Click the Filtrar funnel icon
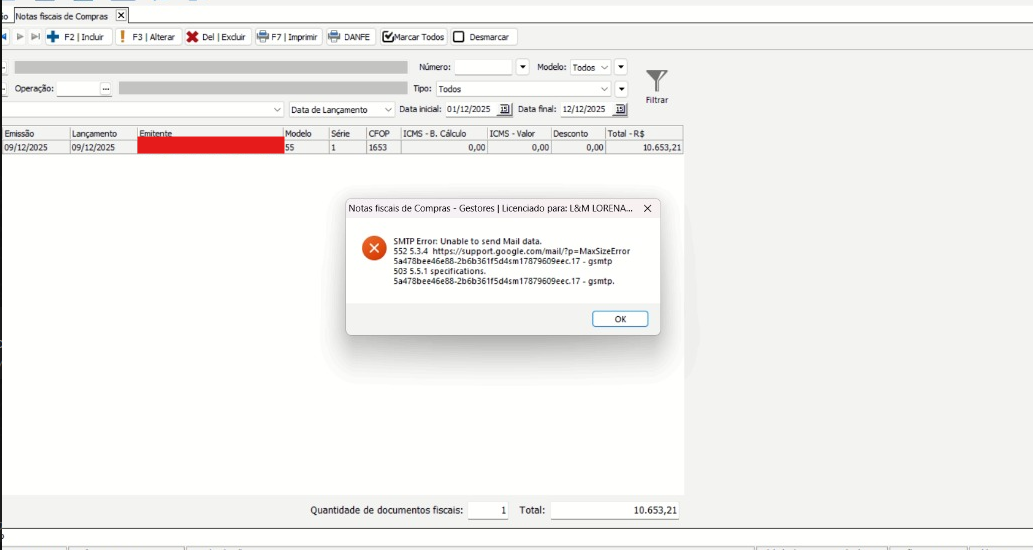 point(657,83)
